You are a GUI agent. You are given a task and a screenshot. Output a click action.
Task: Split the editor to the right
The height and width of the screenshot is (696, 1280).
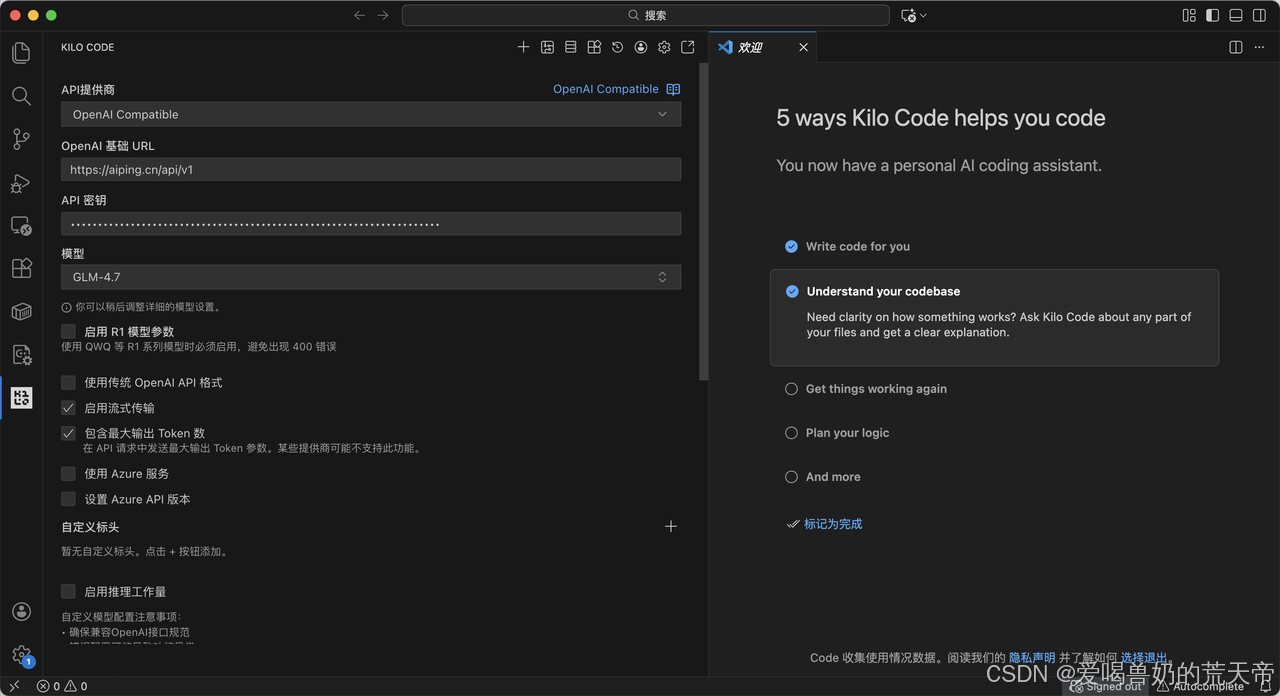point(1236,47)
